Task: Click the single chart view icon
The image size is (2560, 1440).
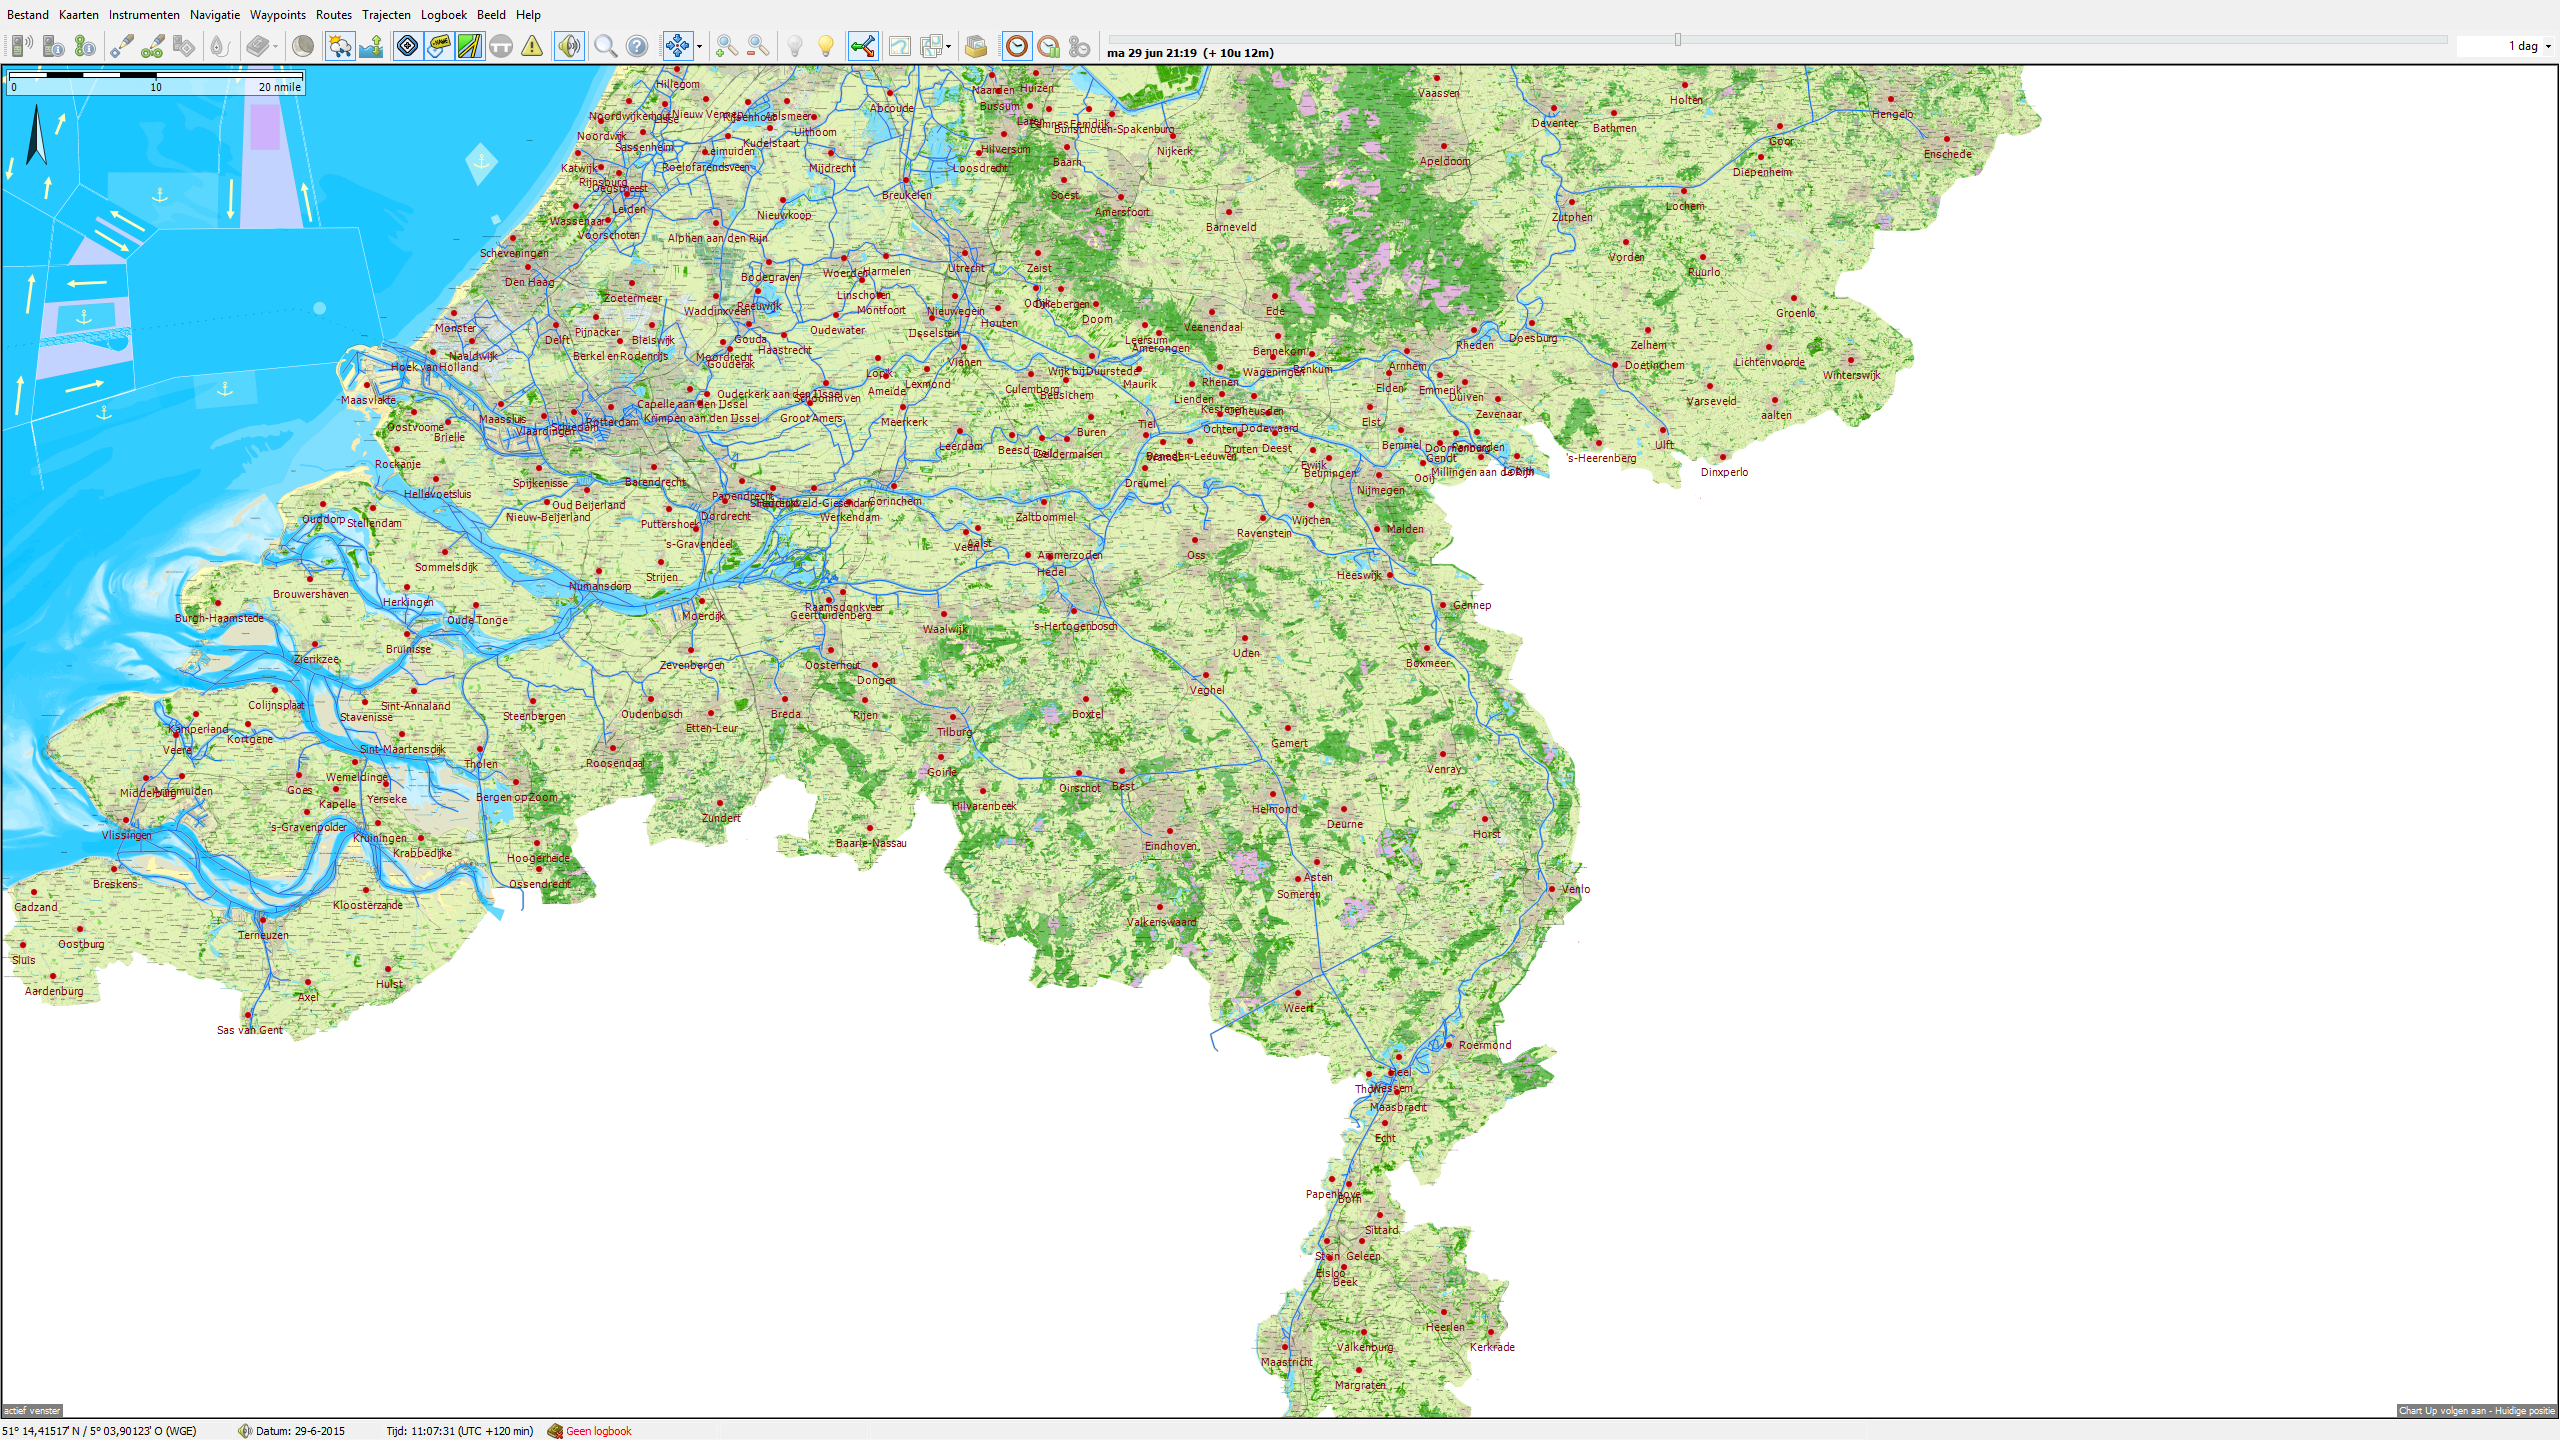Action: coord(900,46)
